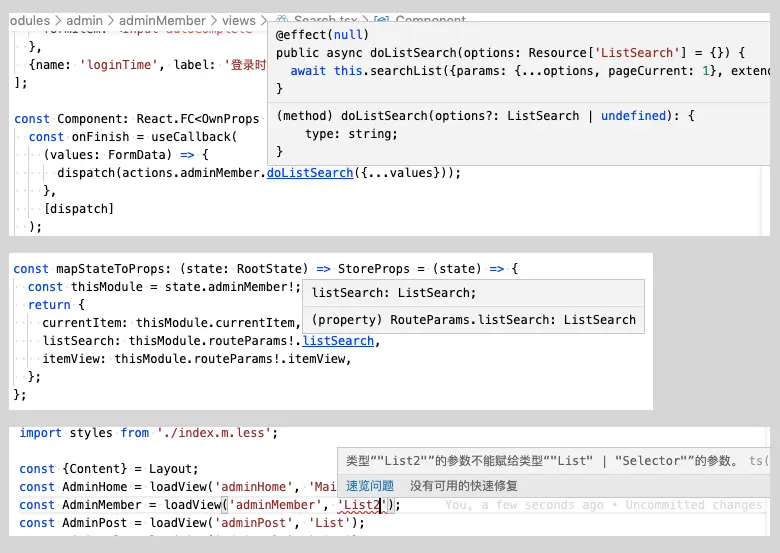This screenshot has width=780, height=553.
Task: Click 'itemView:' property key
Action: (74, 359)
